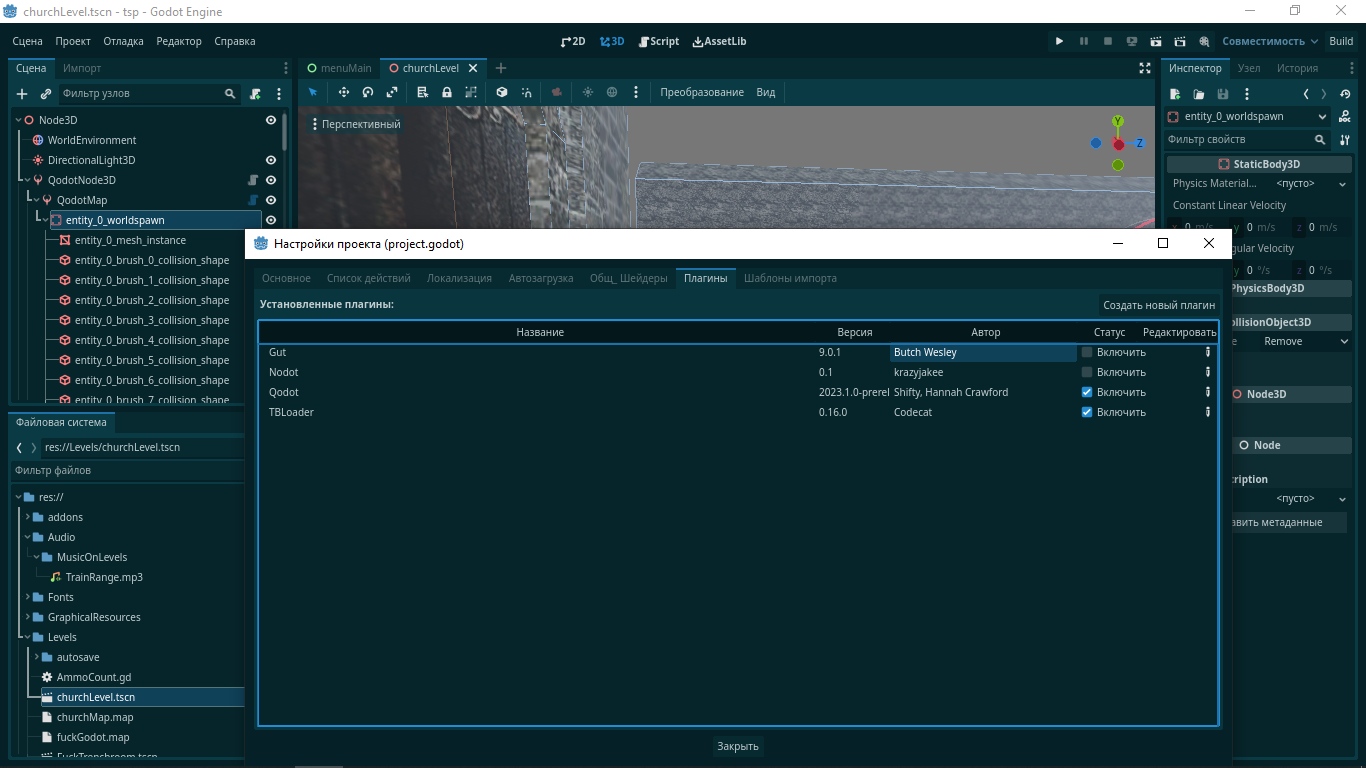Image resolution: width=1366 pixels, height=768 pixels.
Task: Open the AssetLib workspace
Action: (719, 41)
